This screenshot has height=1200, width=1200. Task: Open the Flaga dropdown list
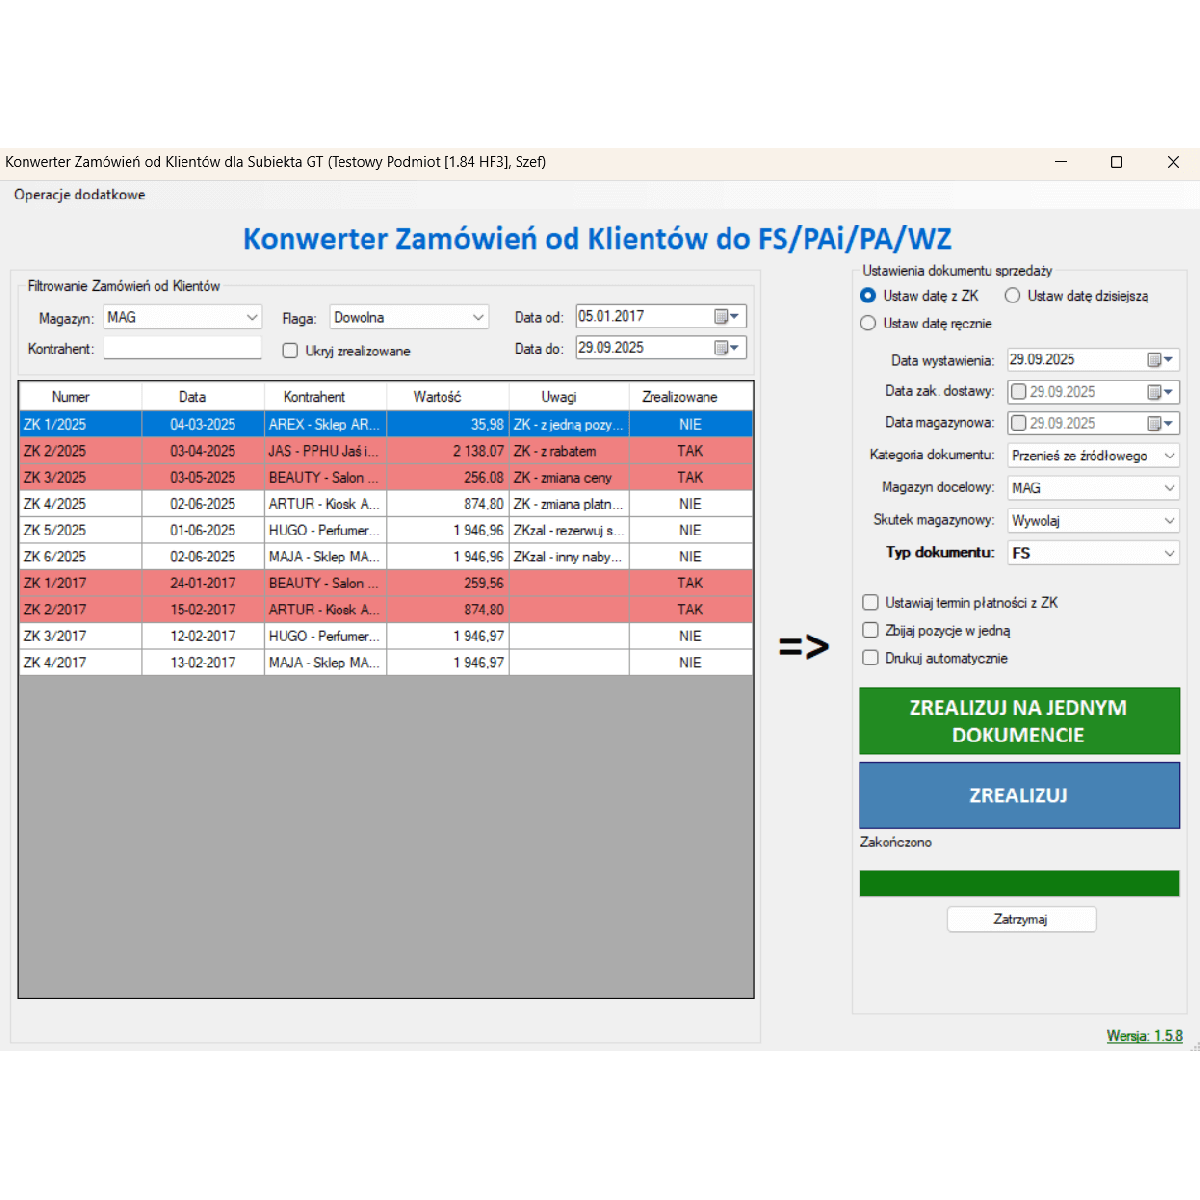(478, 318)
